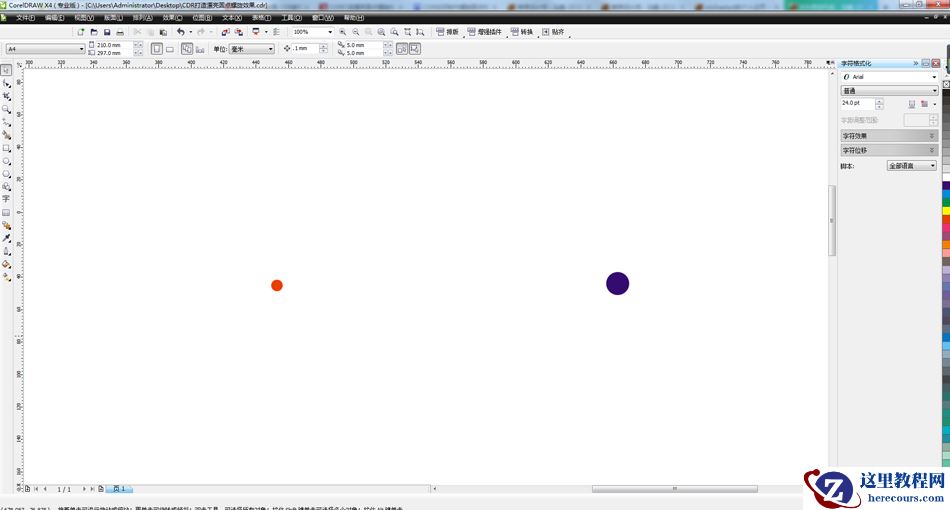Image resolution: width=950 pixels, height=510 pixels.
Task: Select the Outline pen tool
Action: tap(6, 251)
